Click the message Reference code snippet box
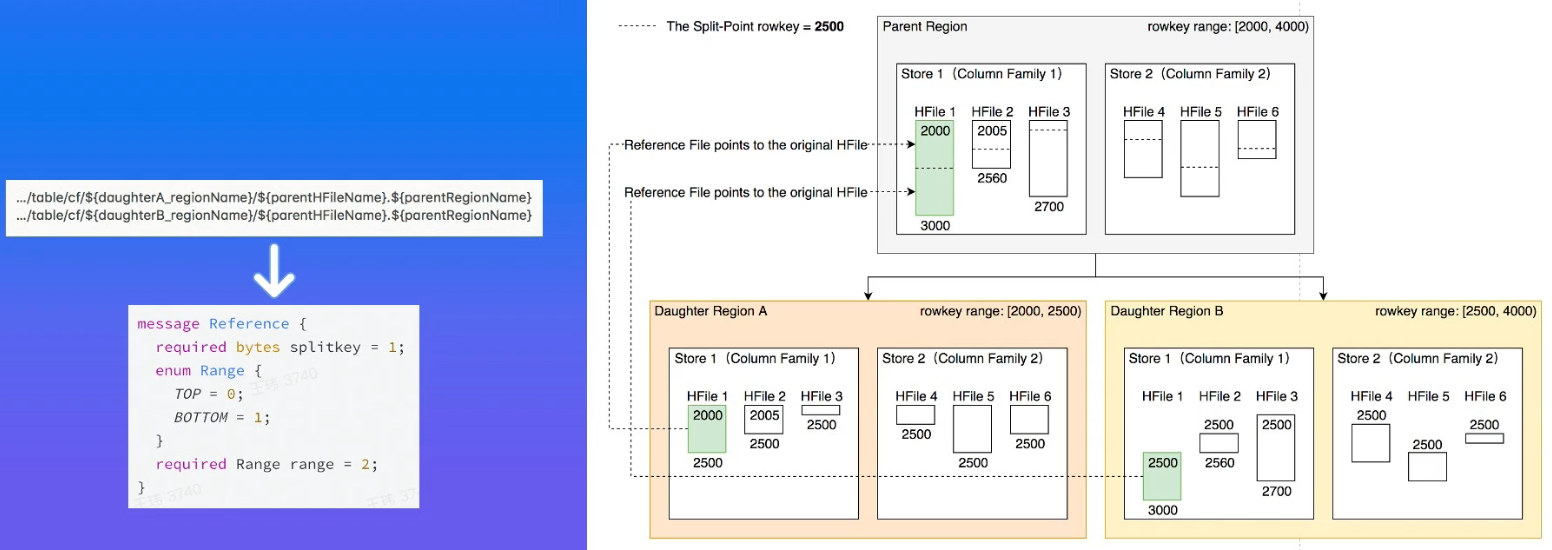This screenshot has height=550, width=1552. [x=273, y=406]
